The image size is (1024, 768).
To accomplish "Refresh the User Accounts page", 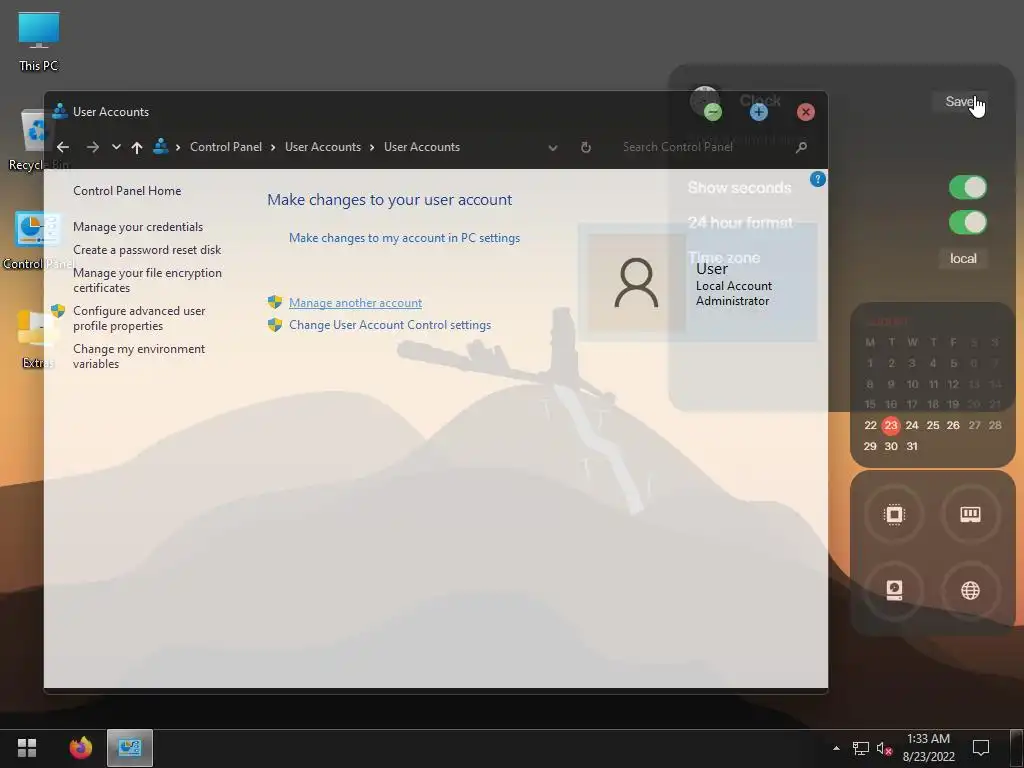I will [586, 148].
